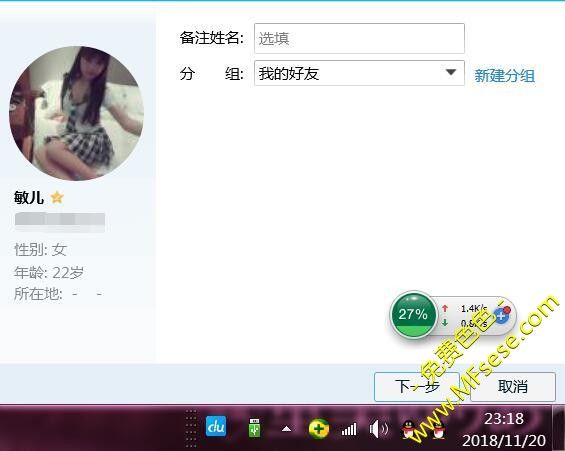This screenshot has width=565, height=451.
Task: Click the green 27% memory ball
Action: coord(413,314)
